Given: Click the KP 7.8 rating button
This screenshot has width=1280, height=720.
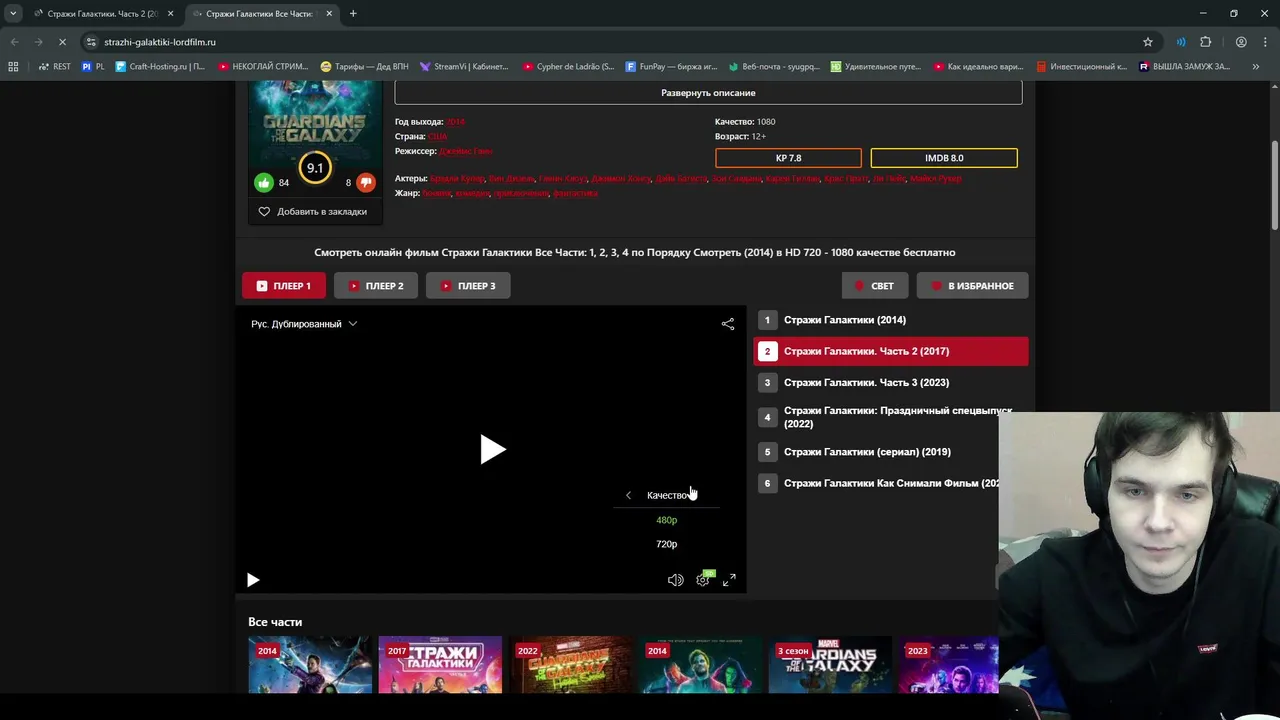Looking at the screenshot, I should coord(788,158).
